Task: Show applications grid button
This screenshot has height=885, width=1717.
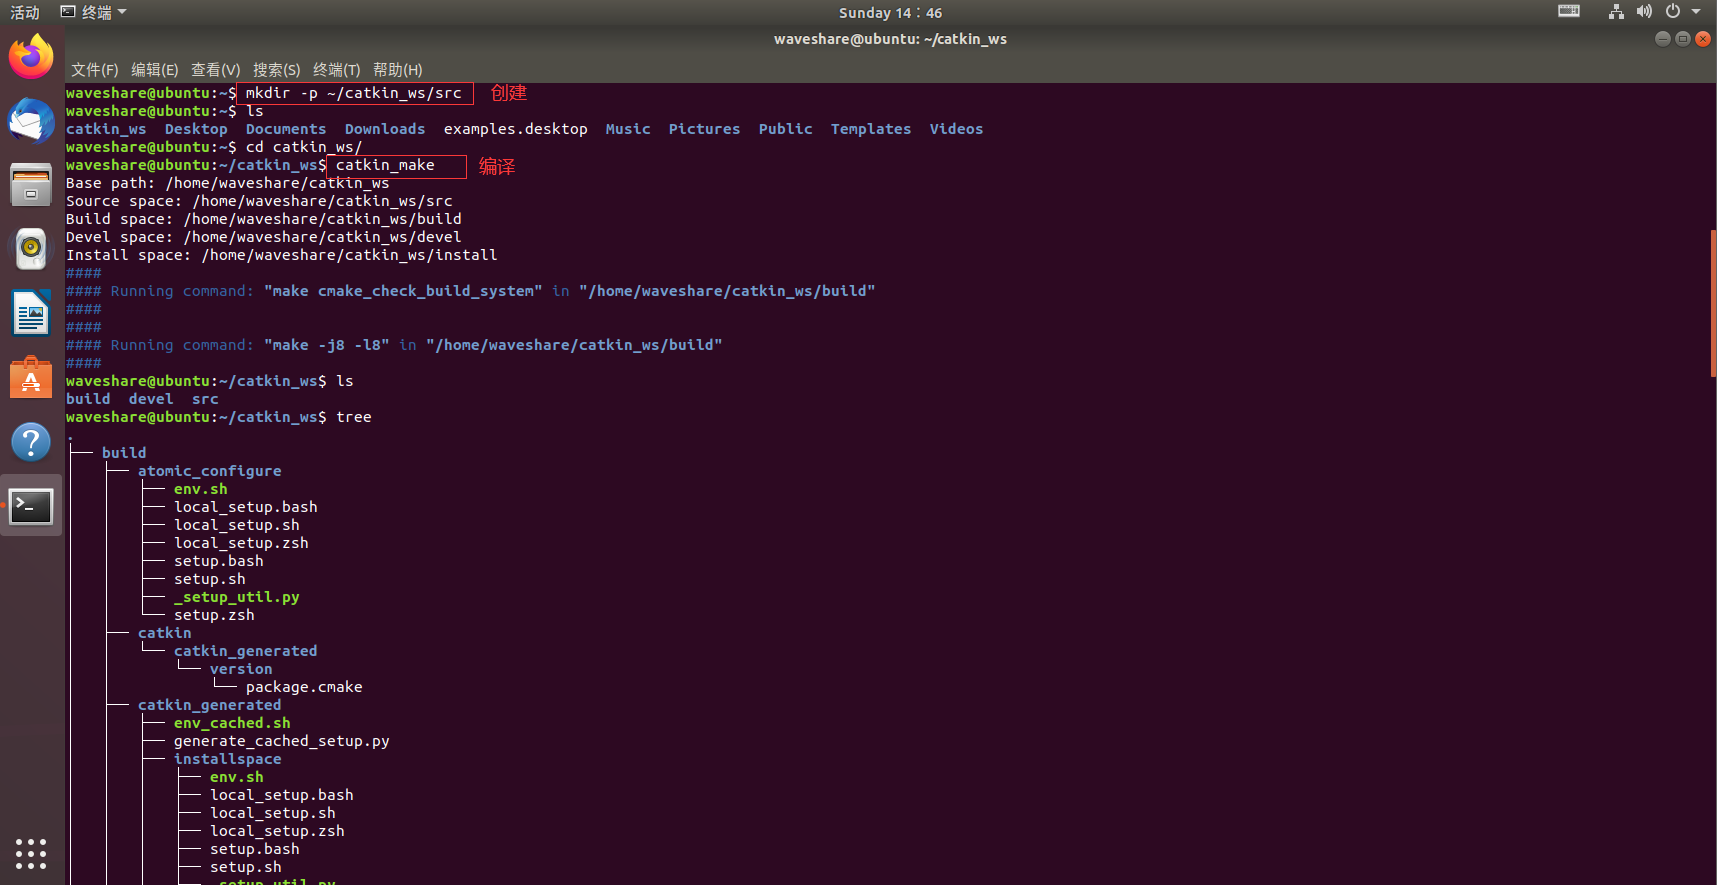Action: tap(31, 853)
